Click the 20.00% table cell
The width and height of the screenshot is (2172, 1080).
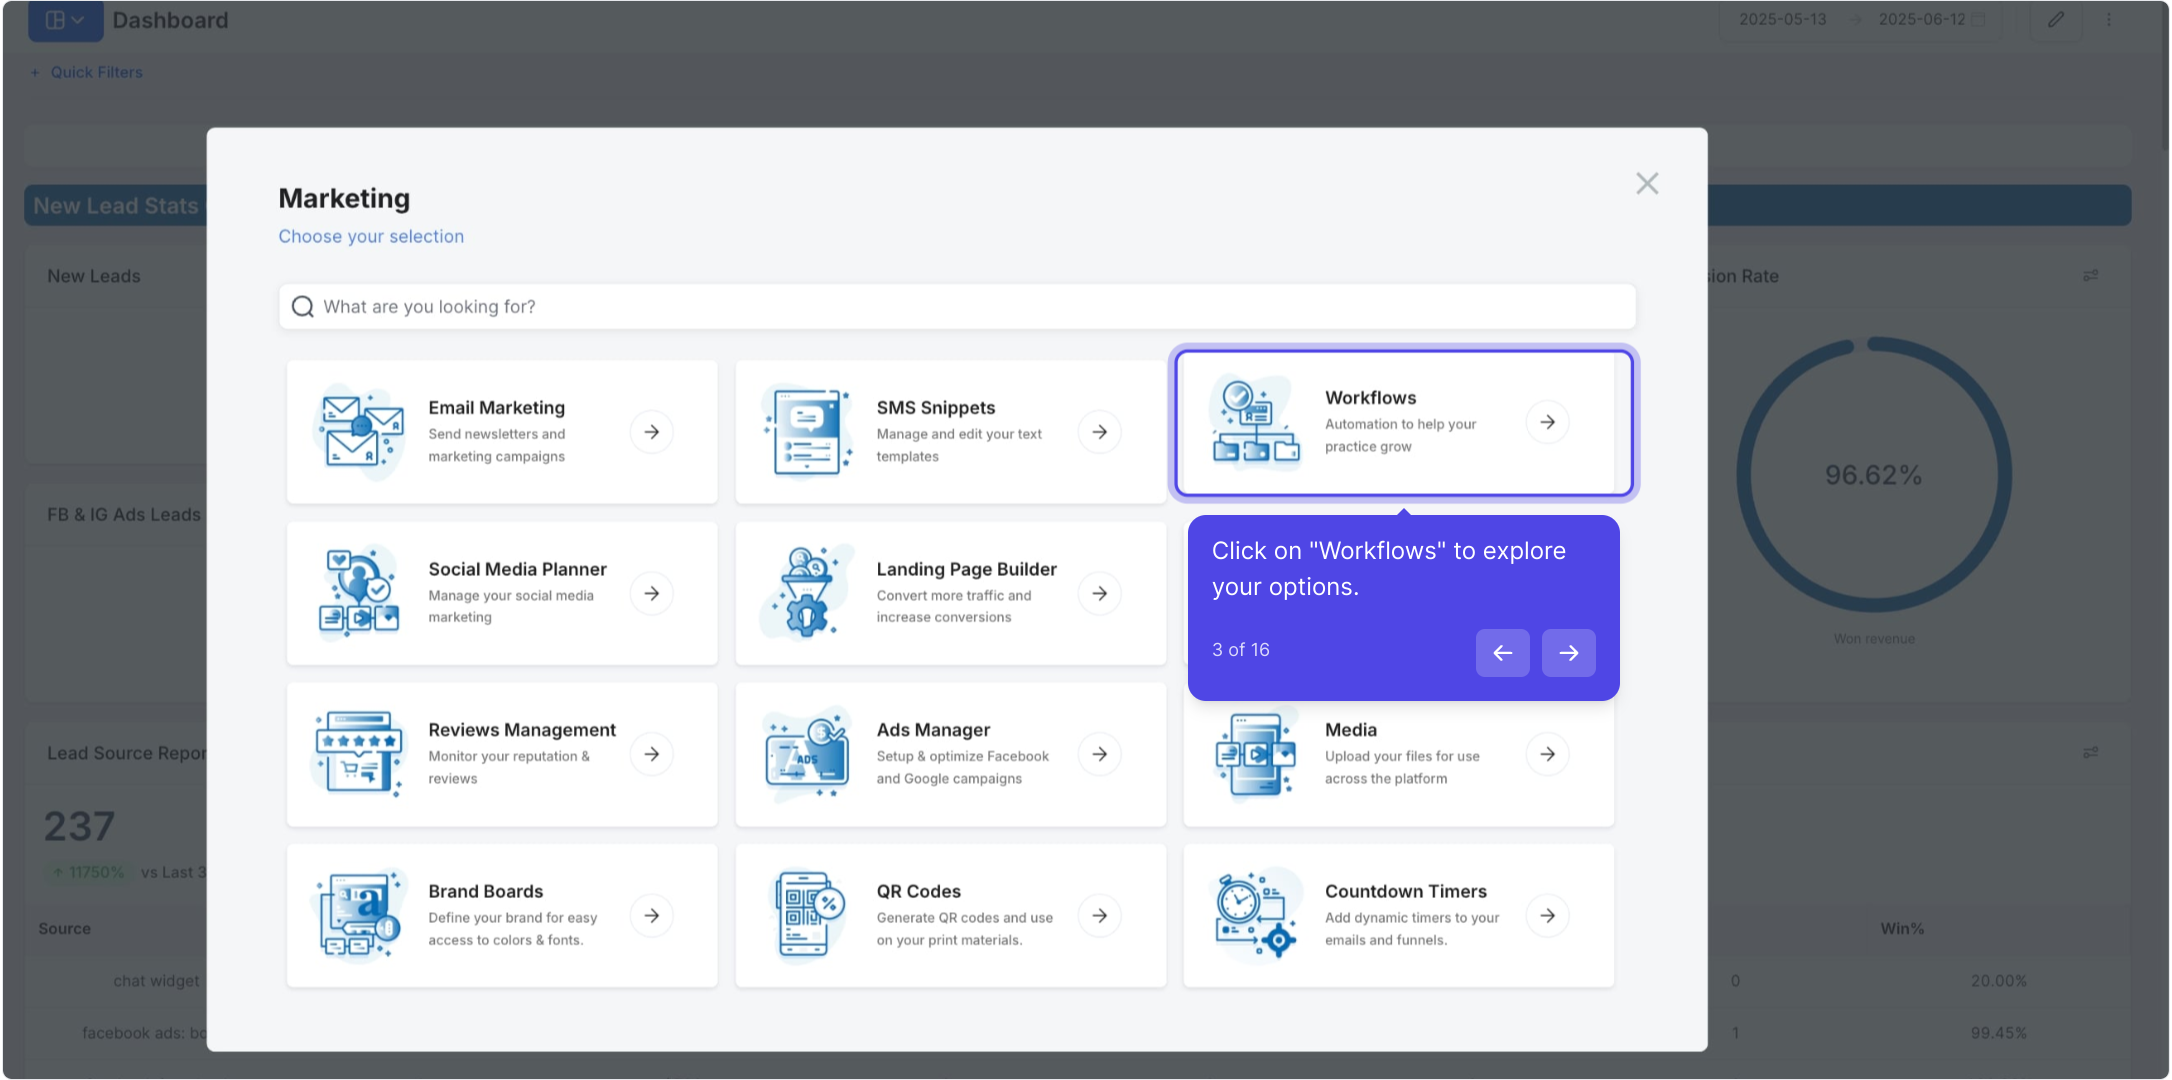point(1998,981)
